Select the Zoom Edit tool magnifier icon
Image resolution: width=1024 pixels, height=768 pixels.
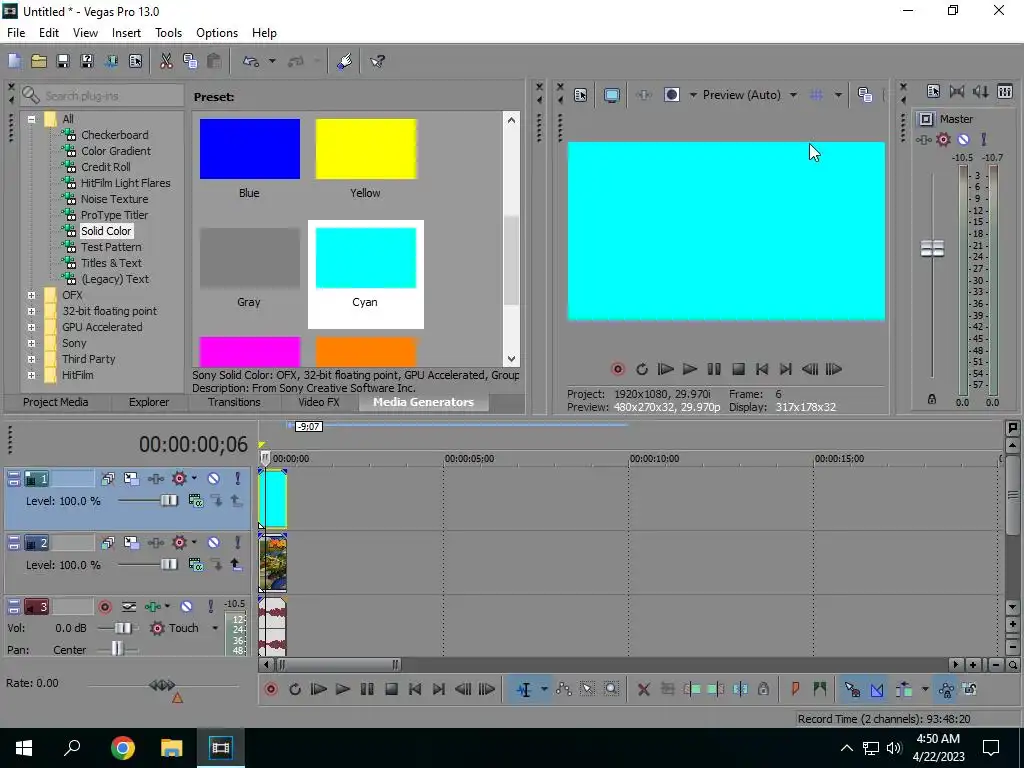(x=611, y=690)
